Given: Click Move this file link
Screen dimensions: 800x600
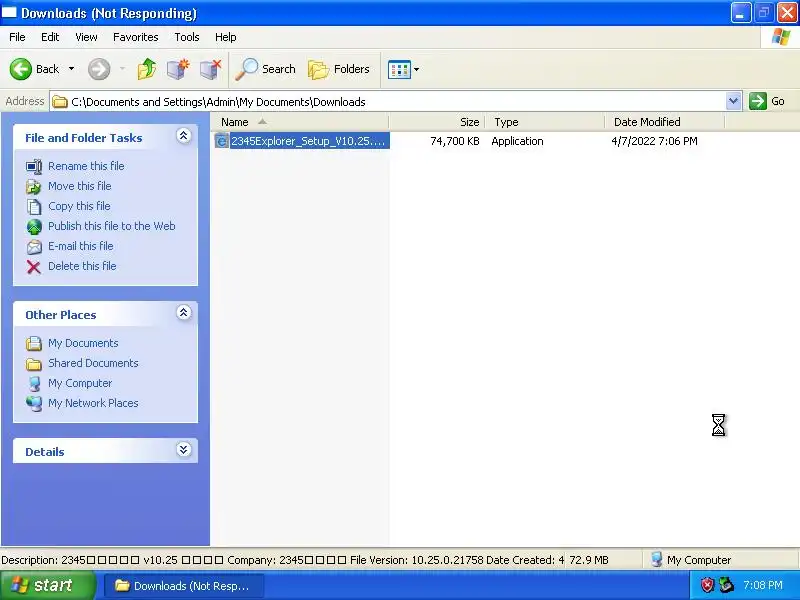Looking at the screenshot, I should 80,186.
